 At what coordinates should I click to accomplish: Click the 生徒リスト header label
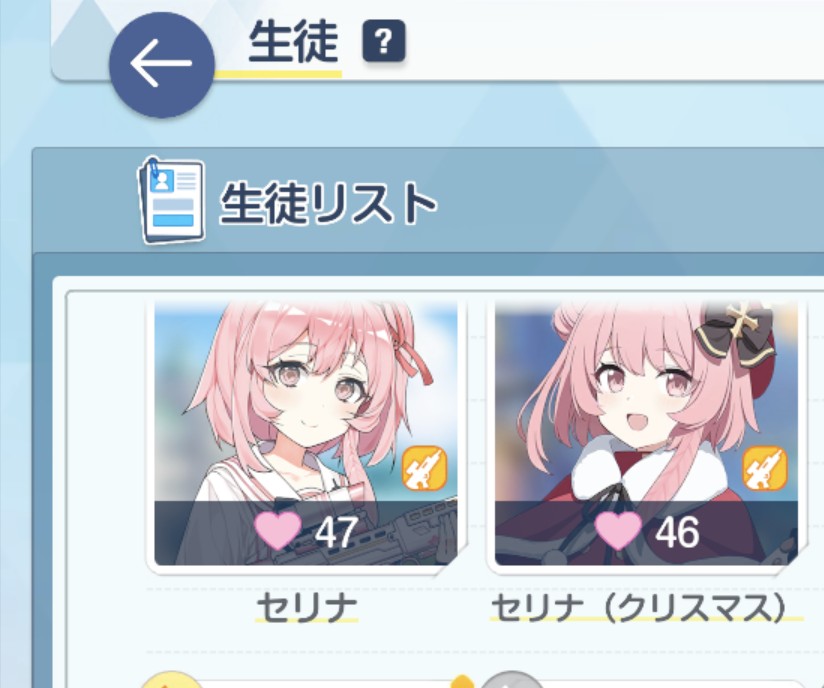pos(328,203)
